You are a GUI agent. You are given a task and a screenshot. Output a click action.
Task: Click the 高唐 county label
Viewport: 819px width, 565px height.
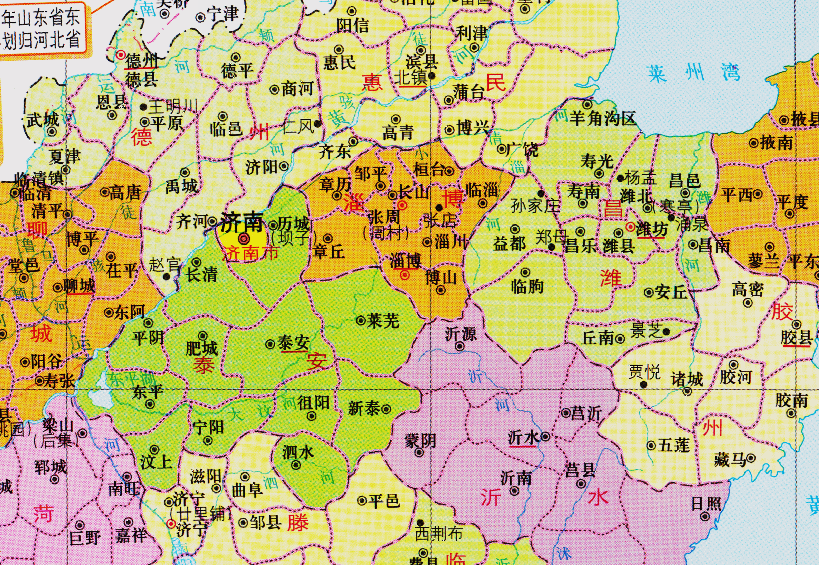click(x=125, y=193)
